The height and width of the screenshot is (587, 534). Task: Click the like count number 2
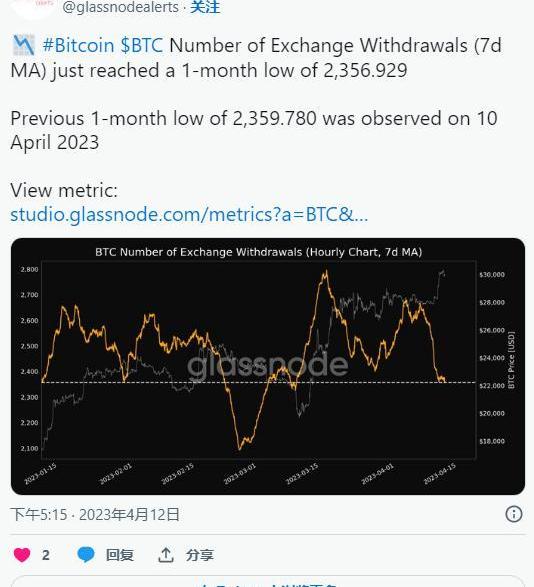[46, 555]
